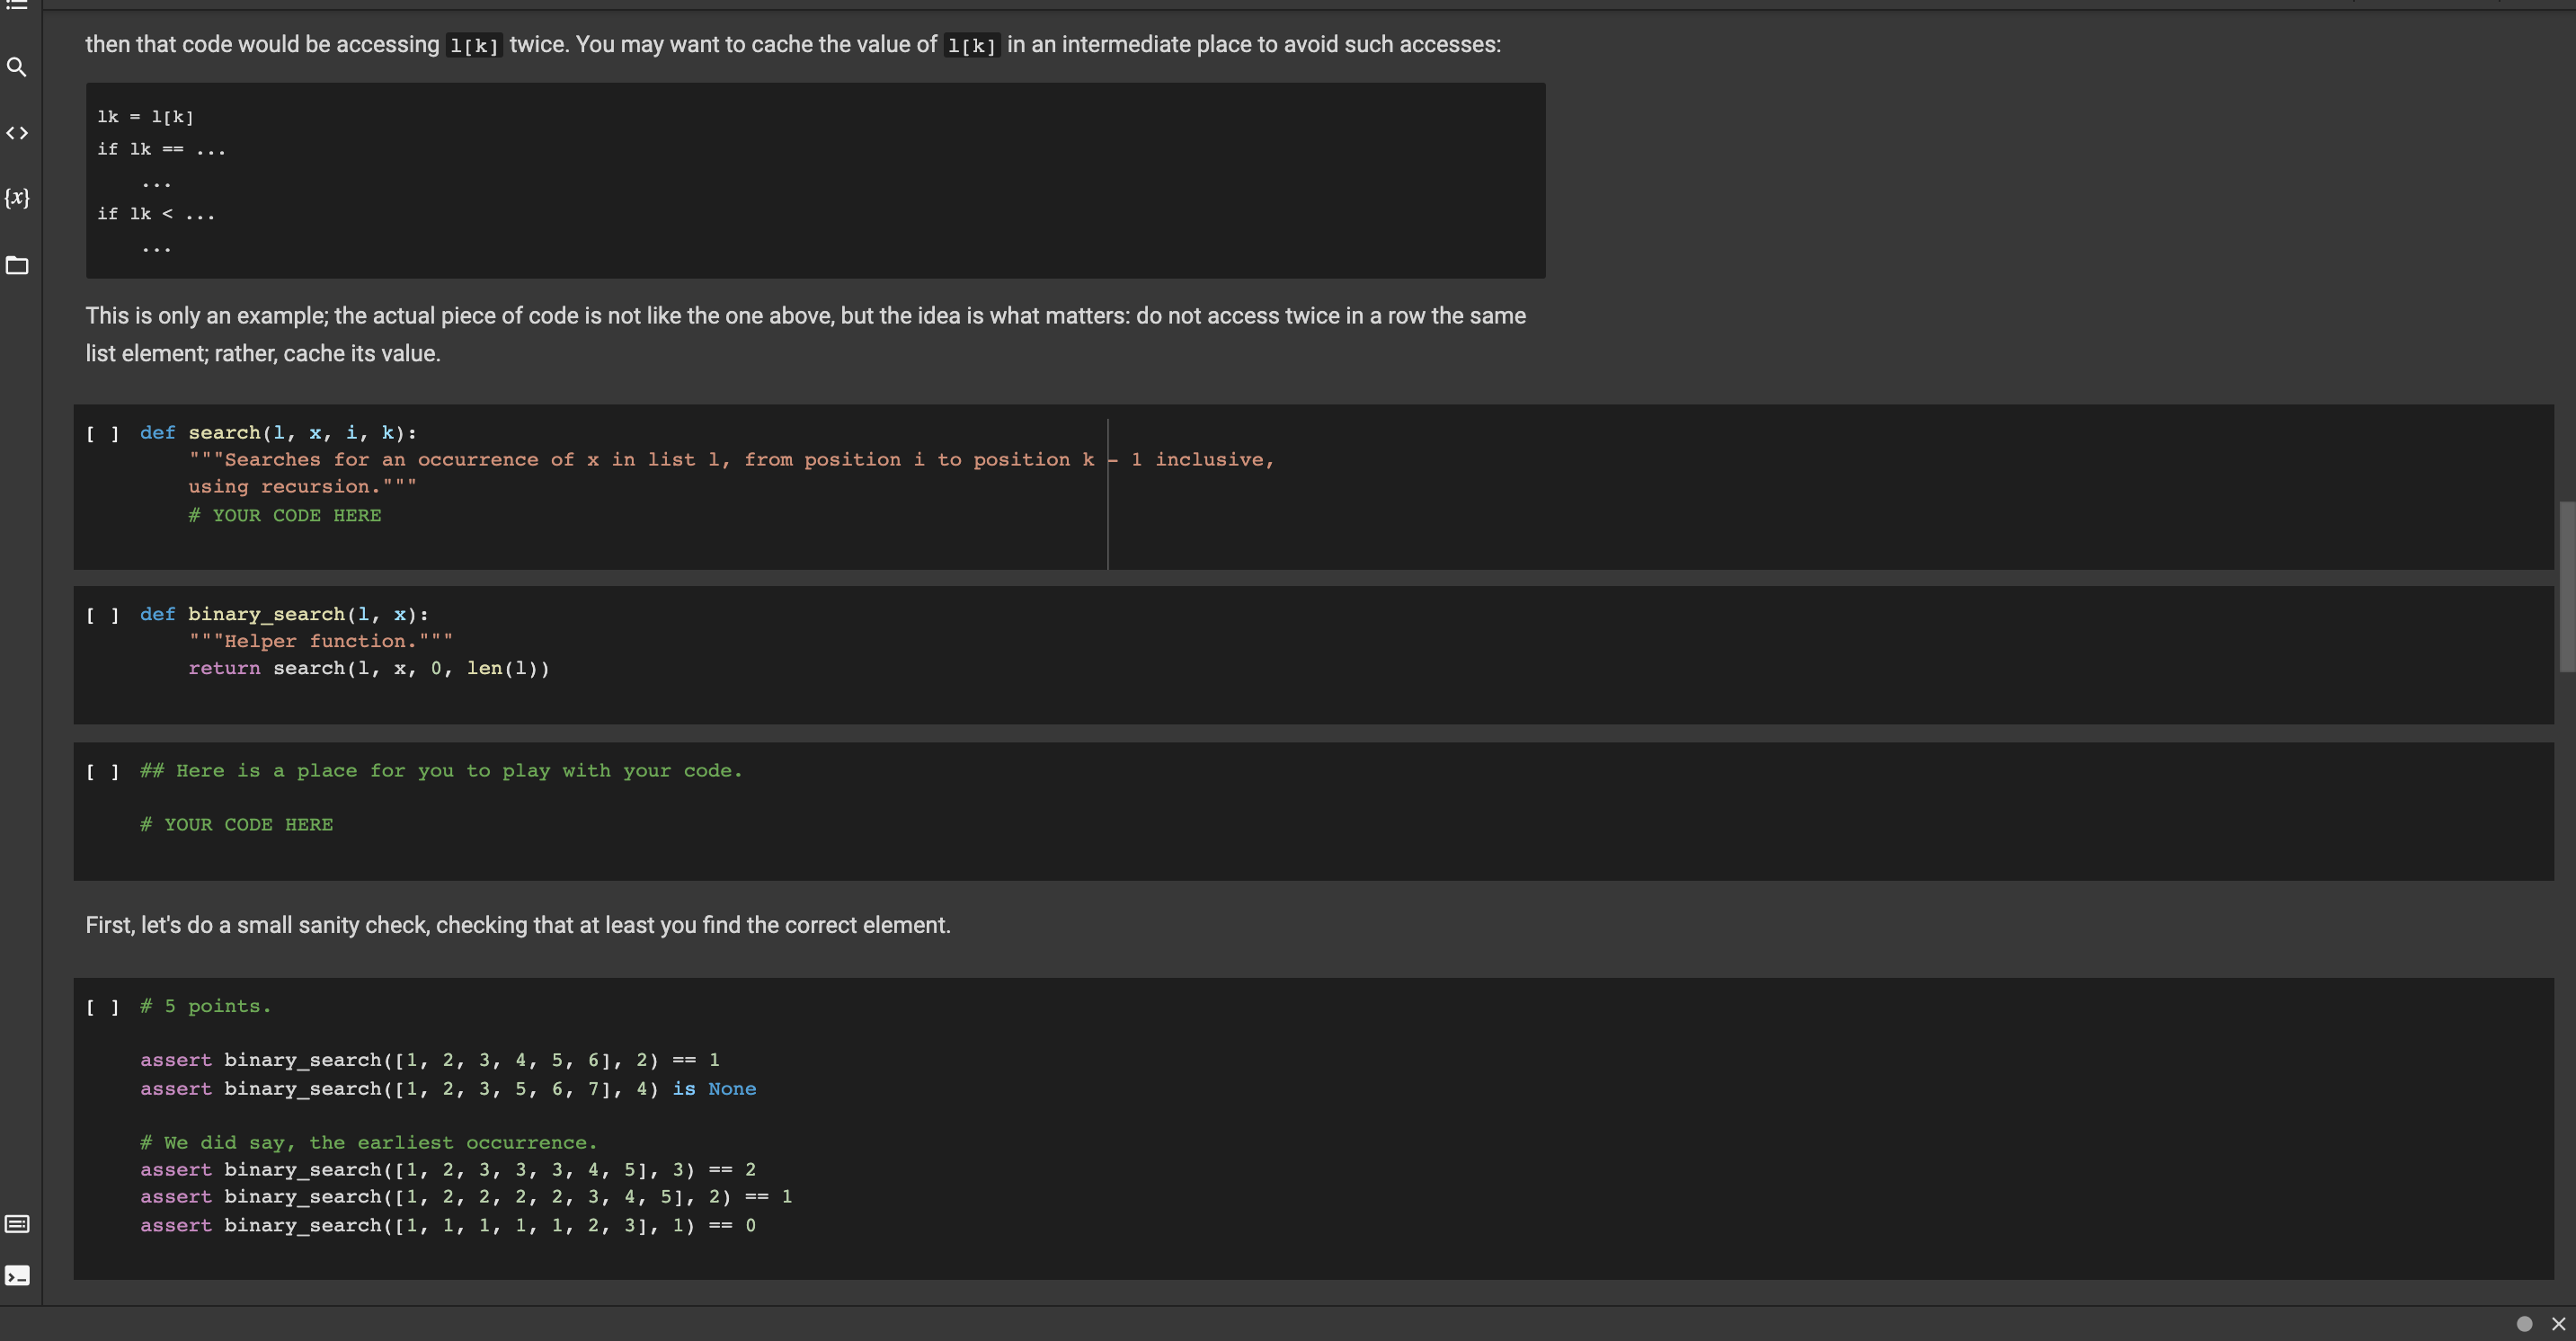This screenshot has width=2576, height=1341.
Task: Click the 'This is only an example' paragraph
Action: click(x=806, y=334)
